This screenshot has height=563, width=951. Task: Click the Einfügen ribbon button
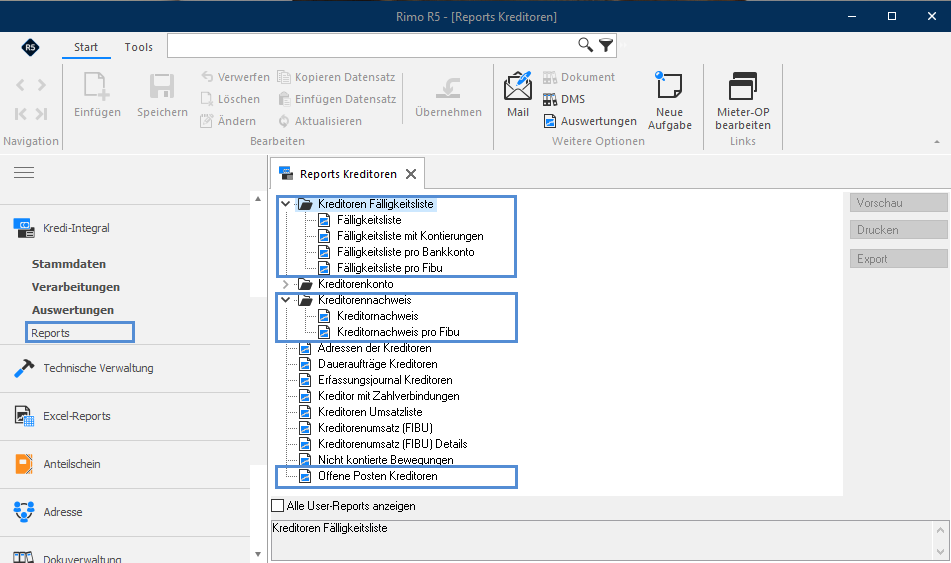tap(97, 94)
